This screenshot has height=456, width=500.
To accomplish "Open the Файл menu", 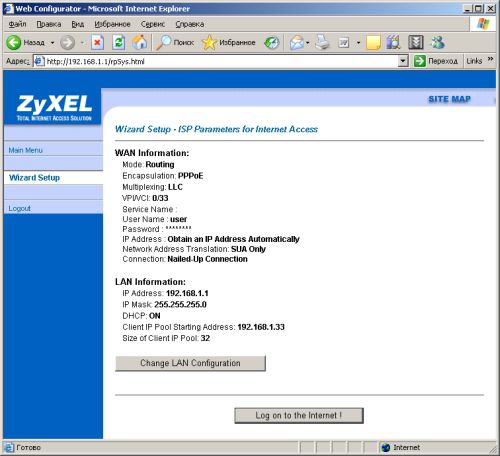I will 17,24.
